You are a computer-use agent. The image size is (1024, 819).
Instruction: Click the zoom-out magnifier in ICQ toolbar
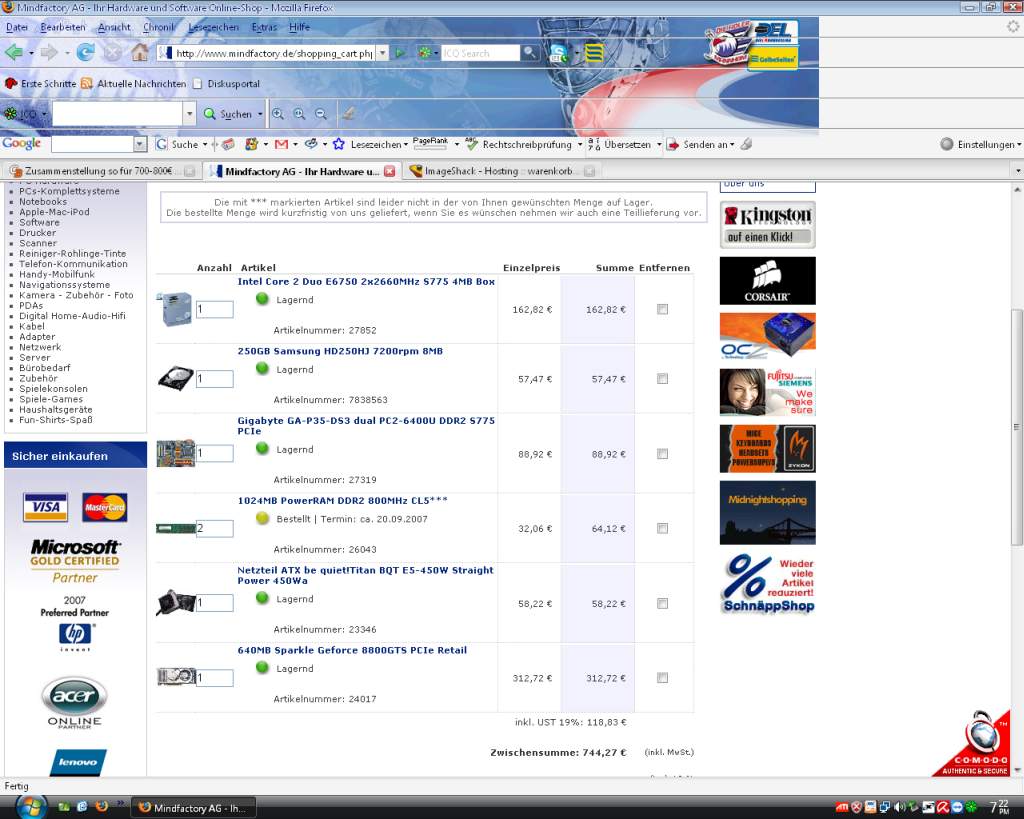point(321,114)
